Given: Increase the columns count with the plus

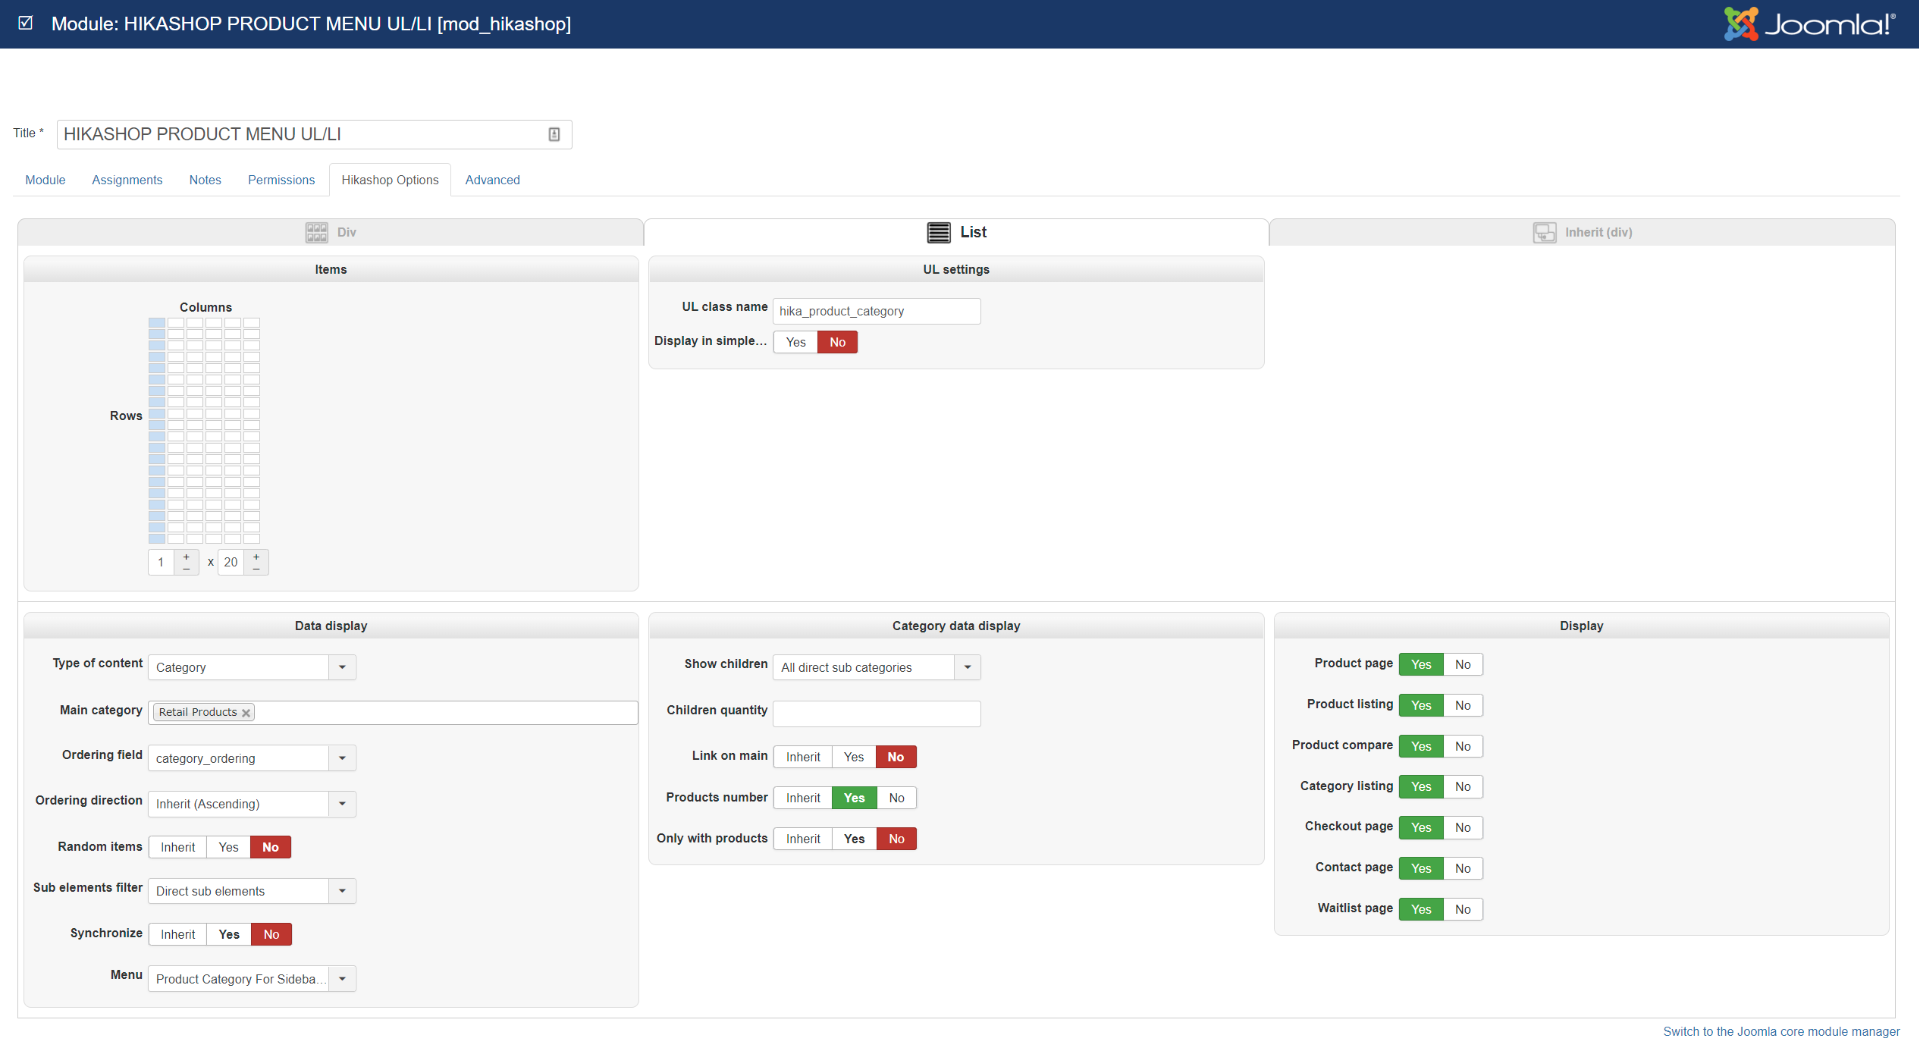Looking at the screenshot, I should pyautogui.click(x=186, y=557).
